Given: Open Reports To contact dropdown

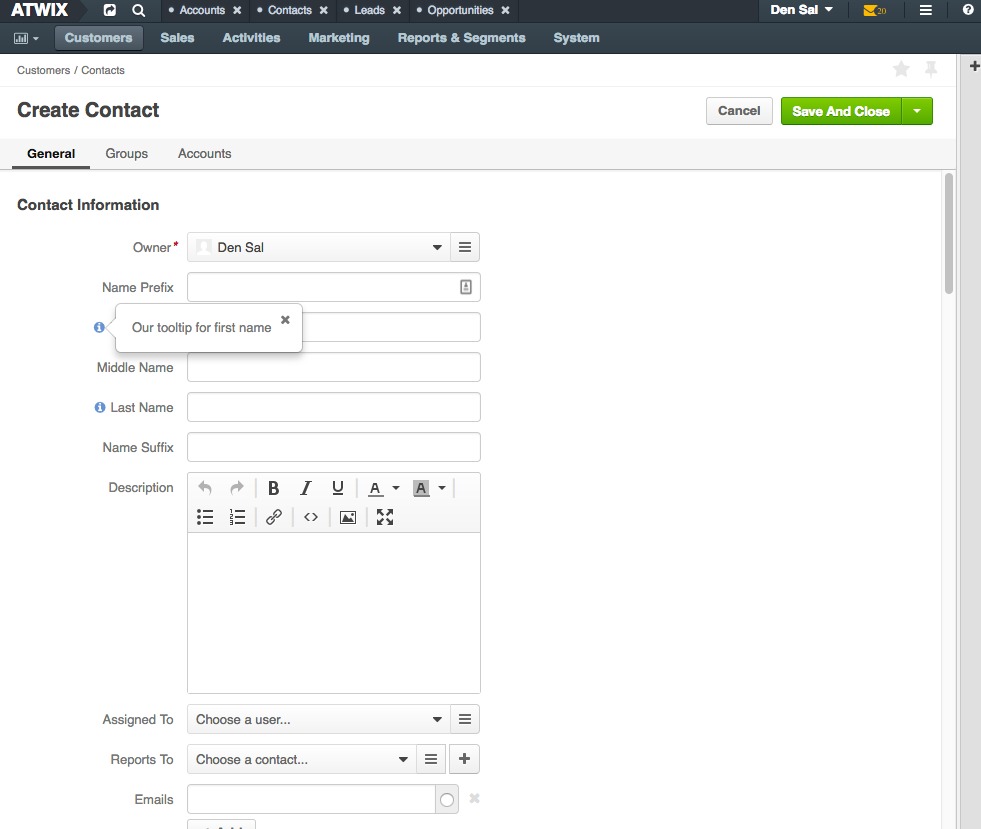Looking at the screenshot, I should [302, 760].
